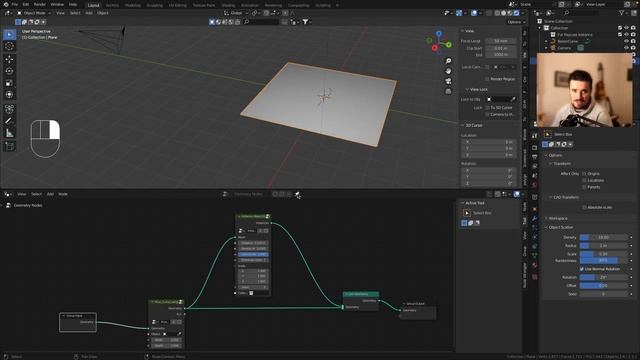Viewport: 640px width, 360px height.
Task: Open the File menu
Action: pyautogui.click(x=15, y=4)
